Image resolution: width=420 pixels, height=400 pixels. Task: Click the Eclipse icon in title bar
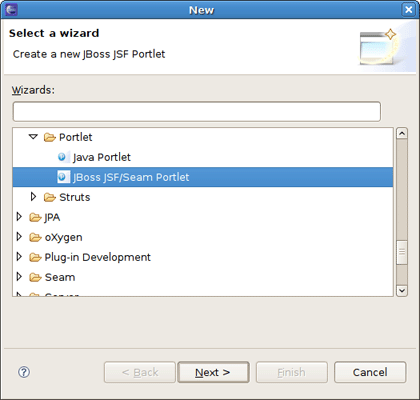[11, 10]
